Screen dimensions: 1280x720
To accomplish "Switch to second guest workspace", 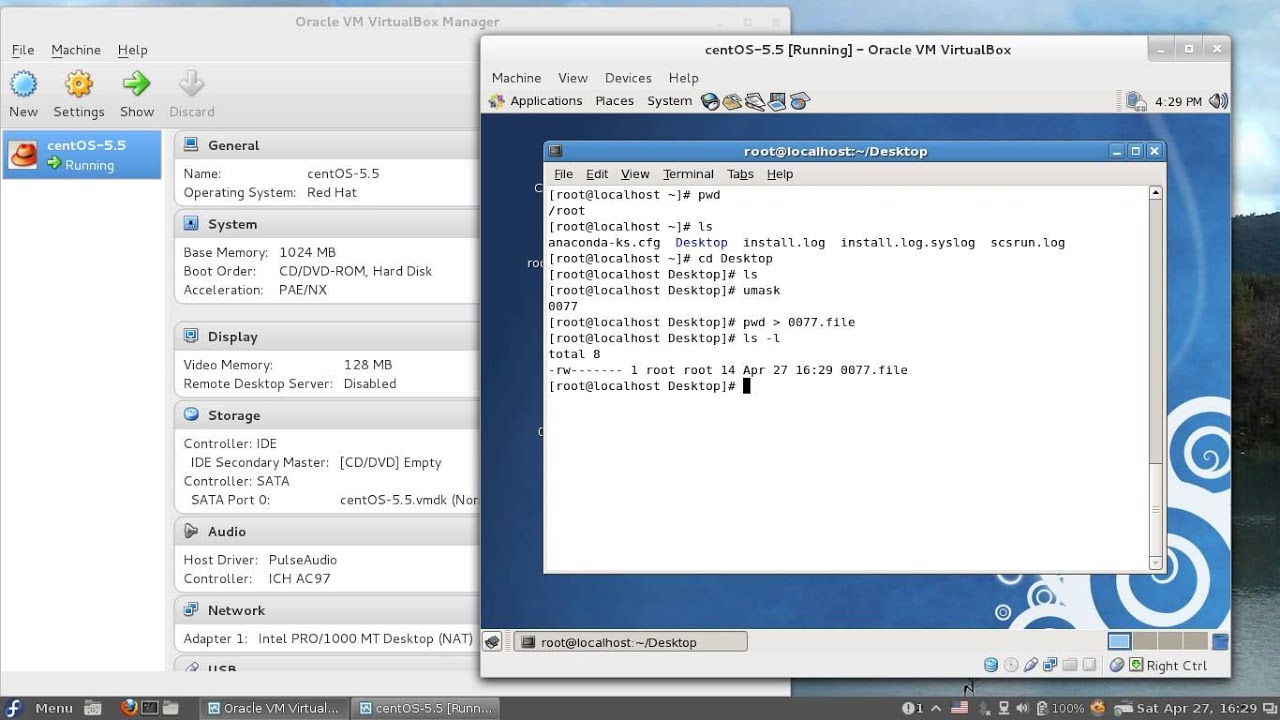I will click(x=1145, y=641).
